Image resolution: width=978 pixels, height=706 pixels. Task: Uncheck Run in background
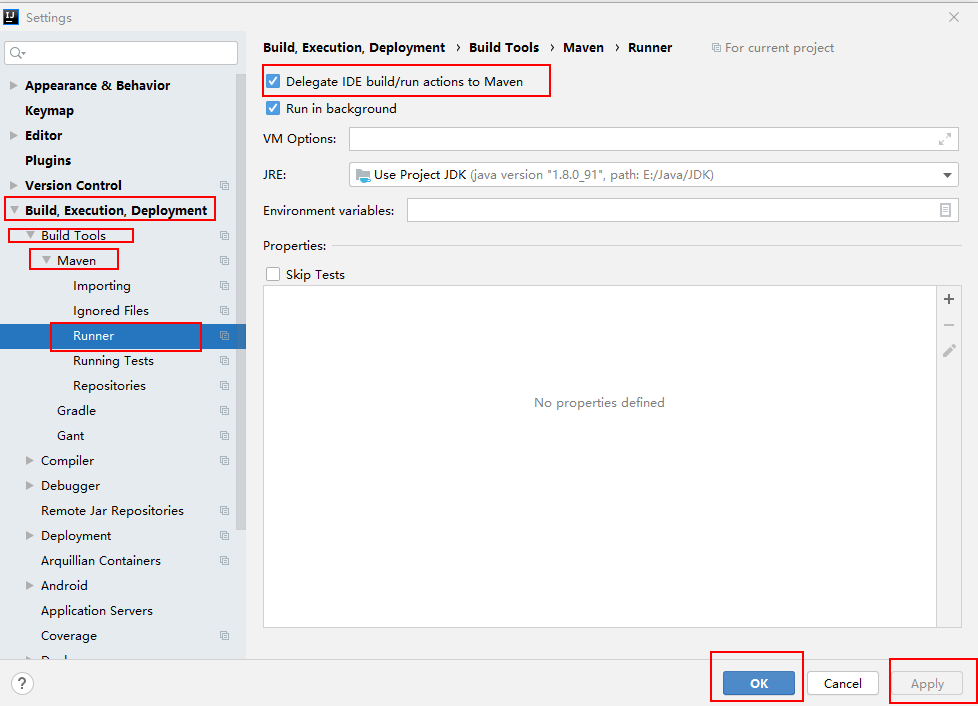pos(273,109)
